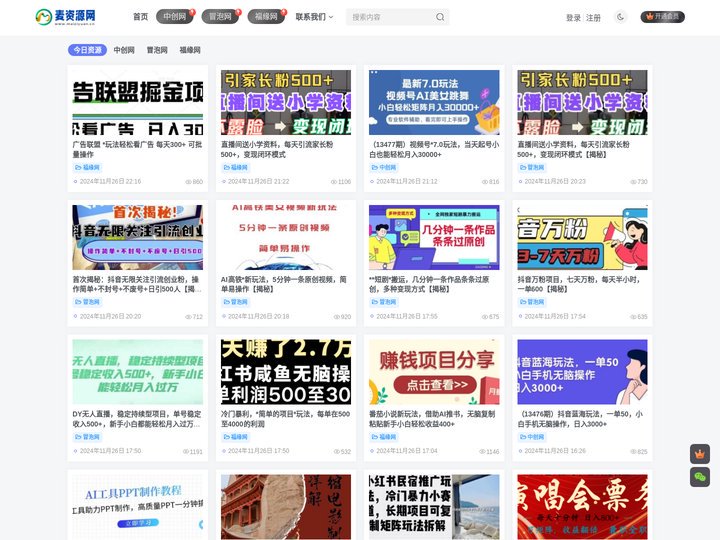Click 冒泡网 tag under AI高铁 card
720x540 pixels.
click(236, 302)
